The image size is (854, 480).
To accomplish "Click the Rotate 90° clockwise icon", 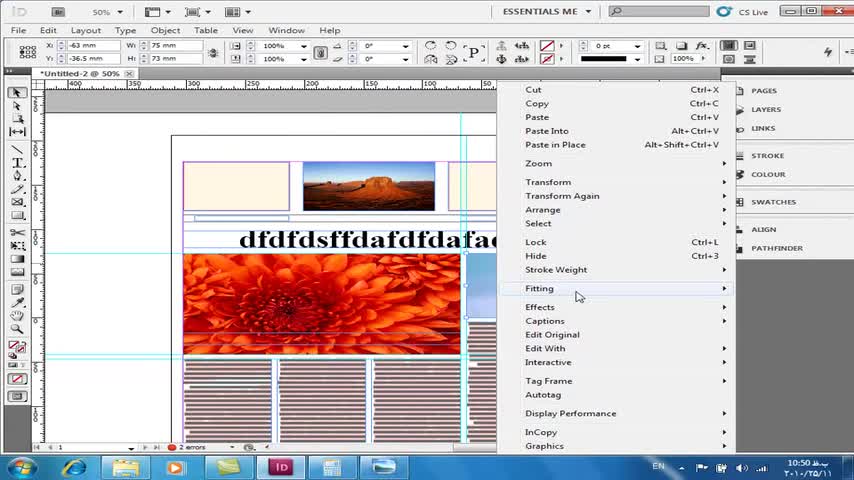I will 430,45.
